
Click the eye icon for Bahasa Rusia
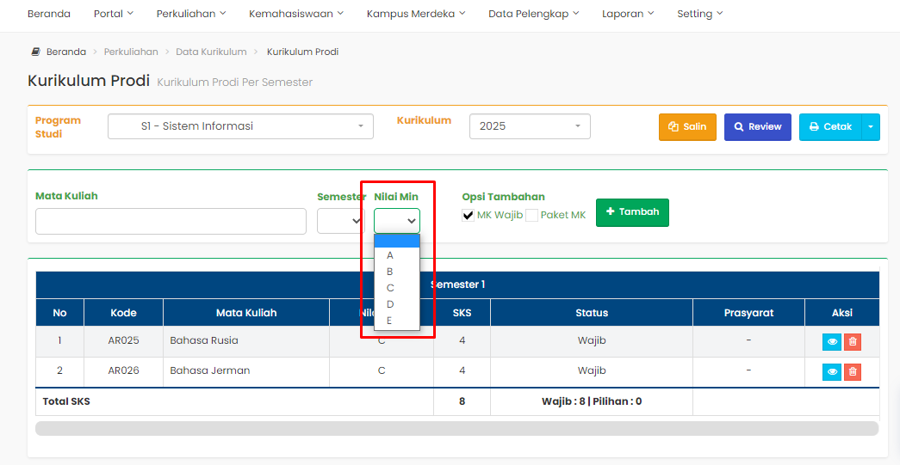831,341
